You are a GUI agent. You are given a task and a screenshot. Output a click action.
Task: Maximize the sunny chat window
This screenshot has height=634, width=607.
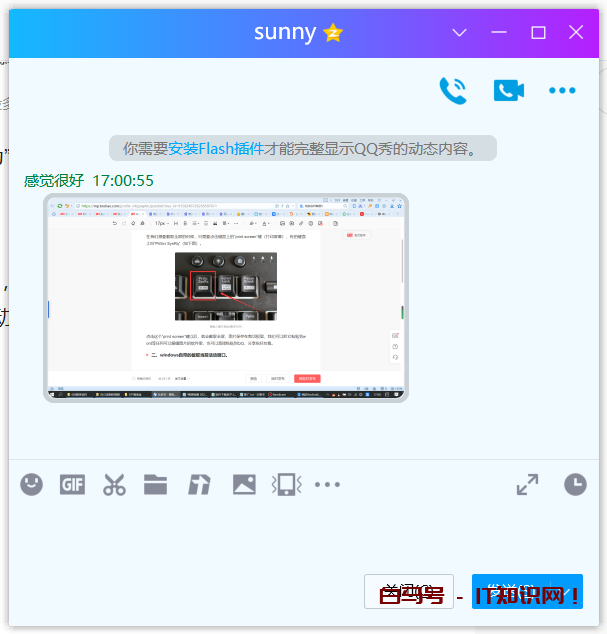[538, 32]
